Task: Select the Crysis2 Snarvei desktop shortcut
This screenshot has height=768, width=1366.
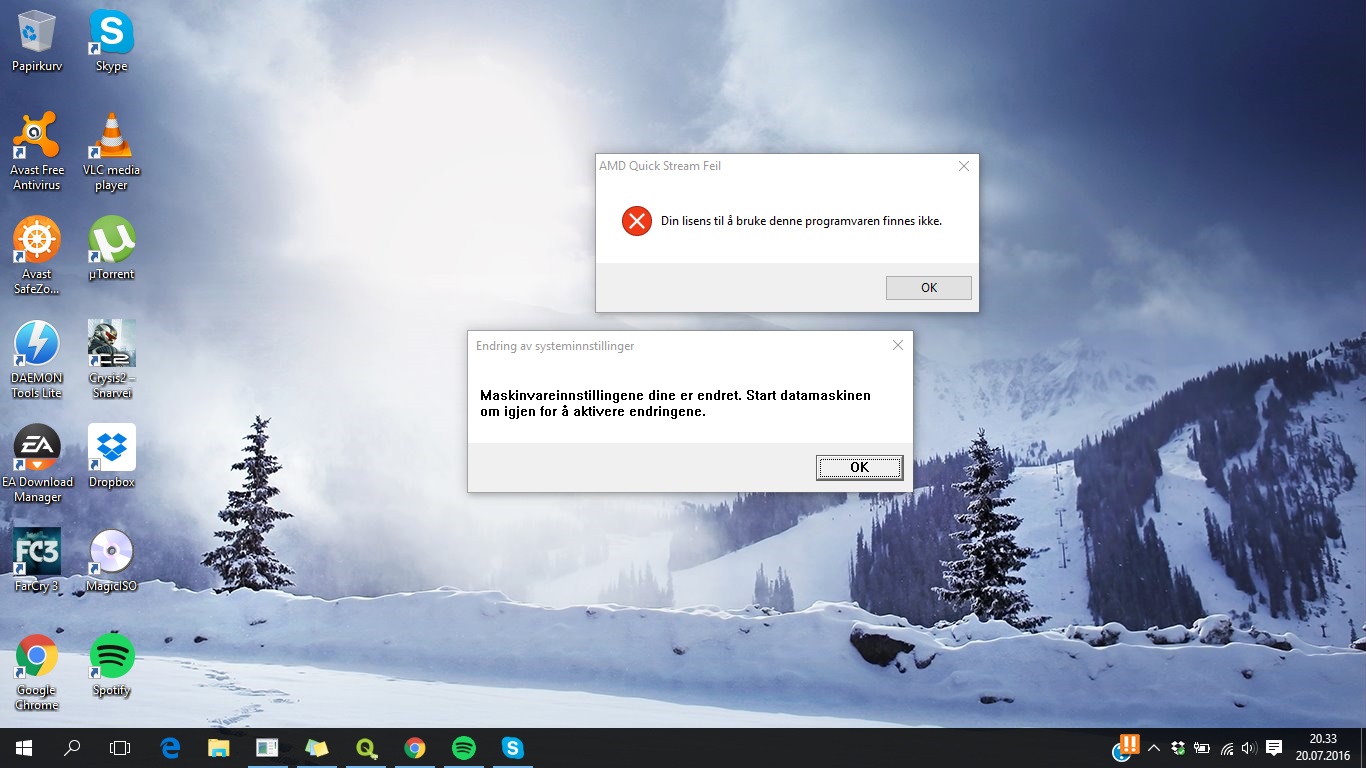Action: (x=111, y=360)
